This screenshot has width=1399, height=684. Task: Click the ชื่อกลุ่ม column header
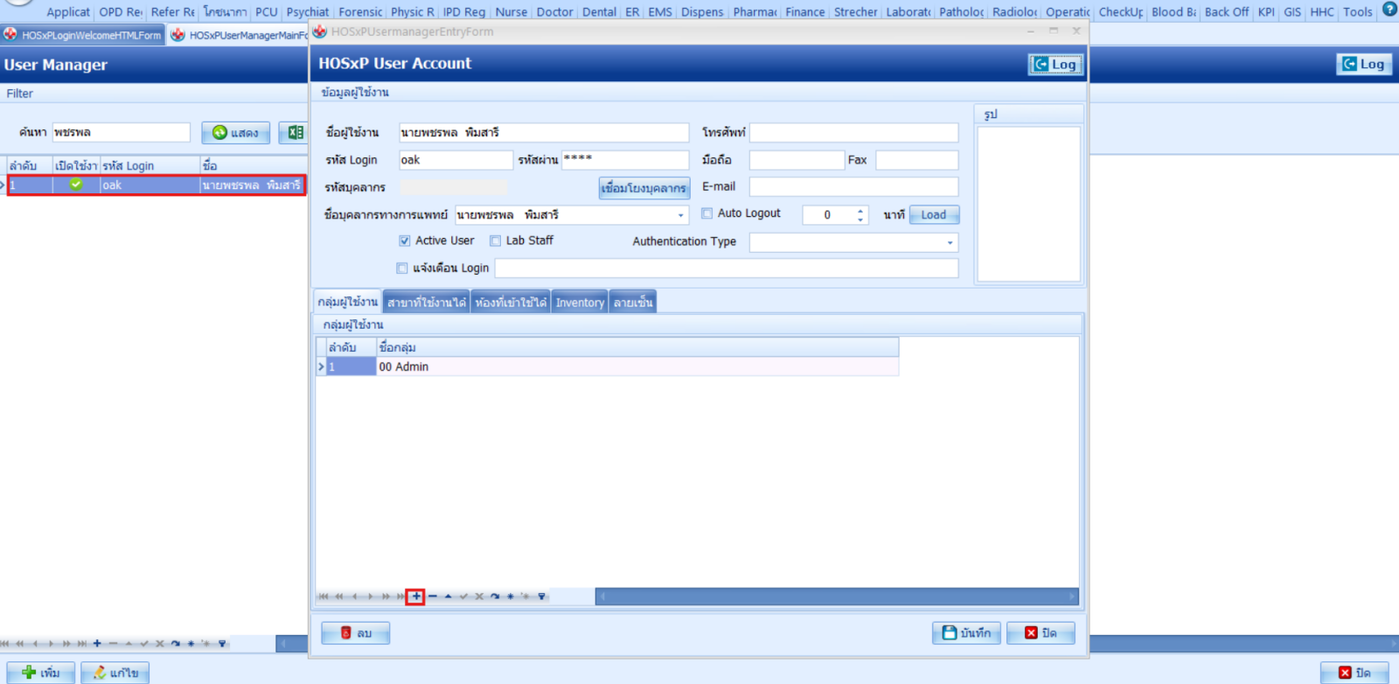pos(637,347)
